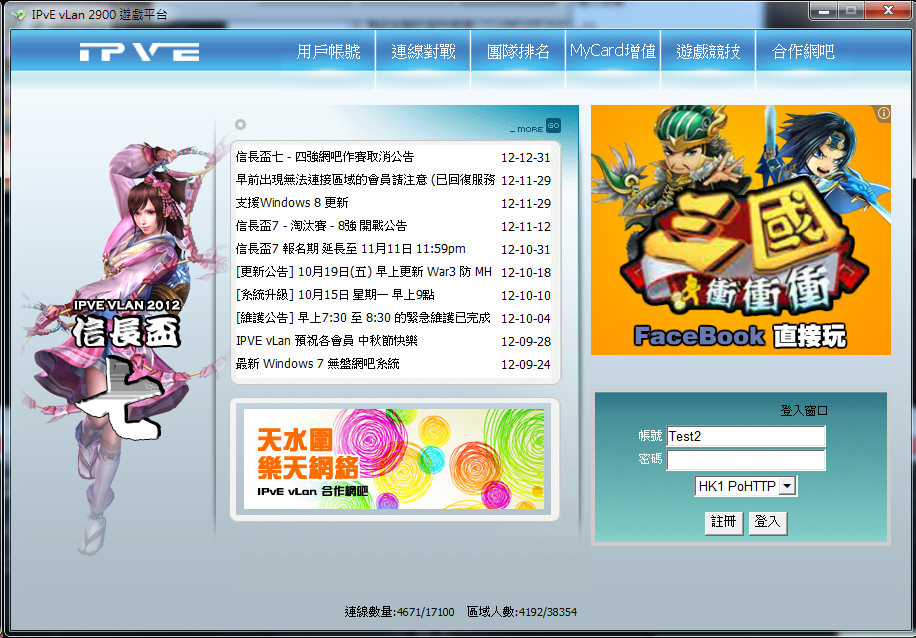Open the 遊戲競技 menu tab
Viewport: 916px width, 638px height.
pyautogui.click(x=708, y=51)
